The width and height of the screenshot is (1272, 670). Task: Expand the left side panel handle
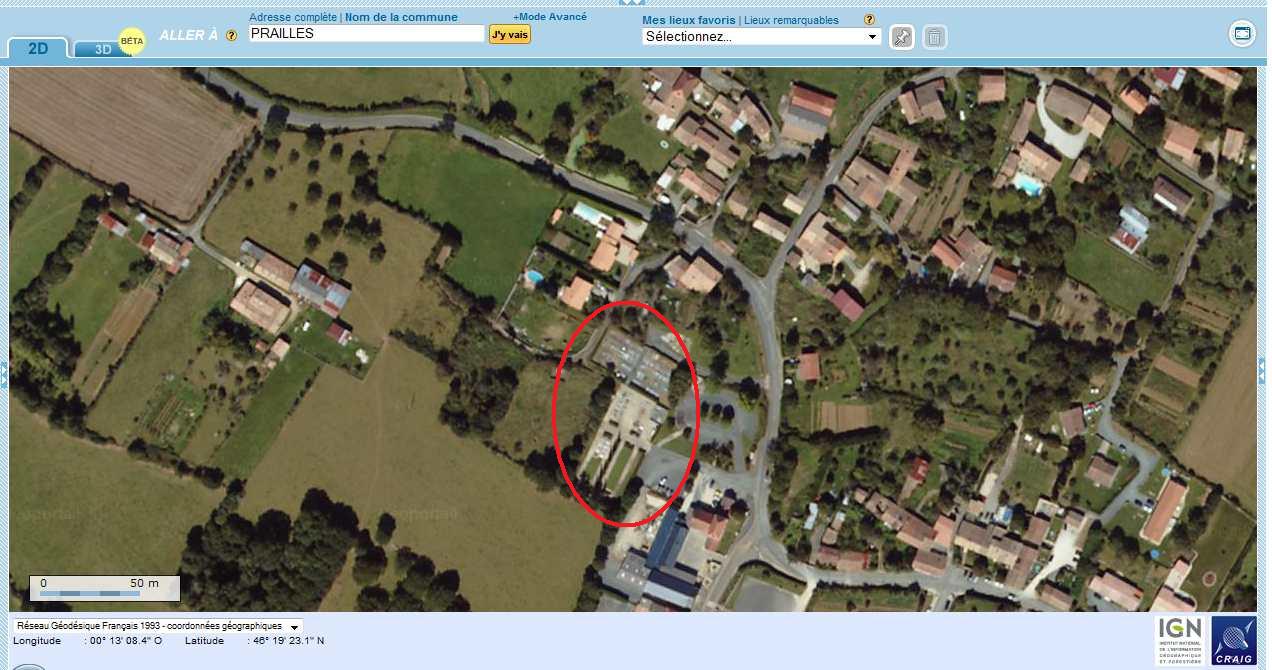[x=4, y=372]
